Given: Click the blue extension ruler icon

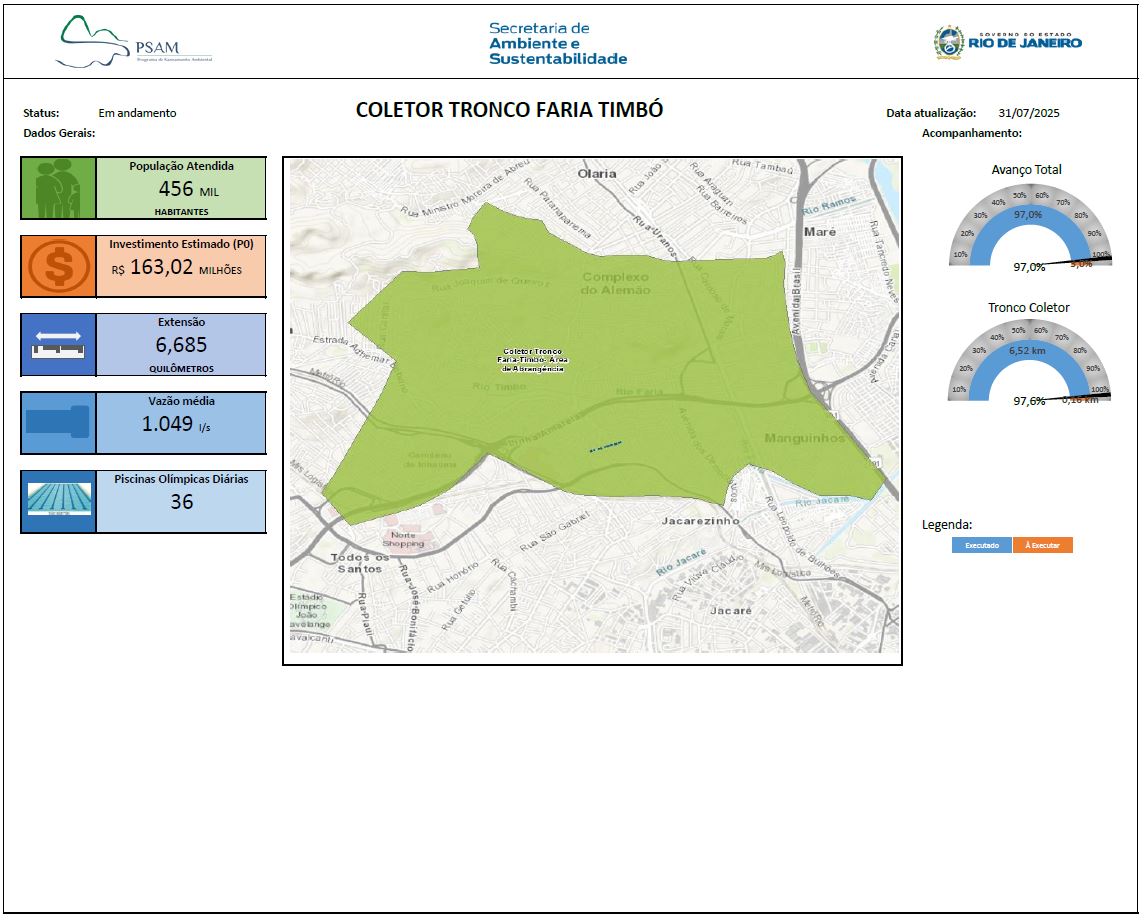Looking at the screenshot, I should tap(58, 345).
